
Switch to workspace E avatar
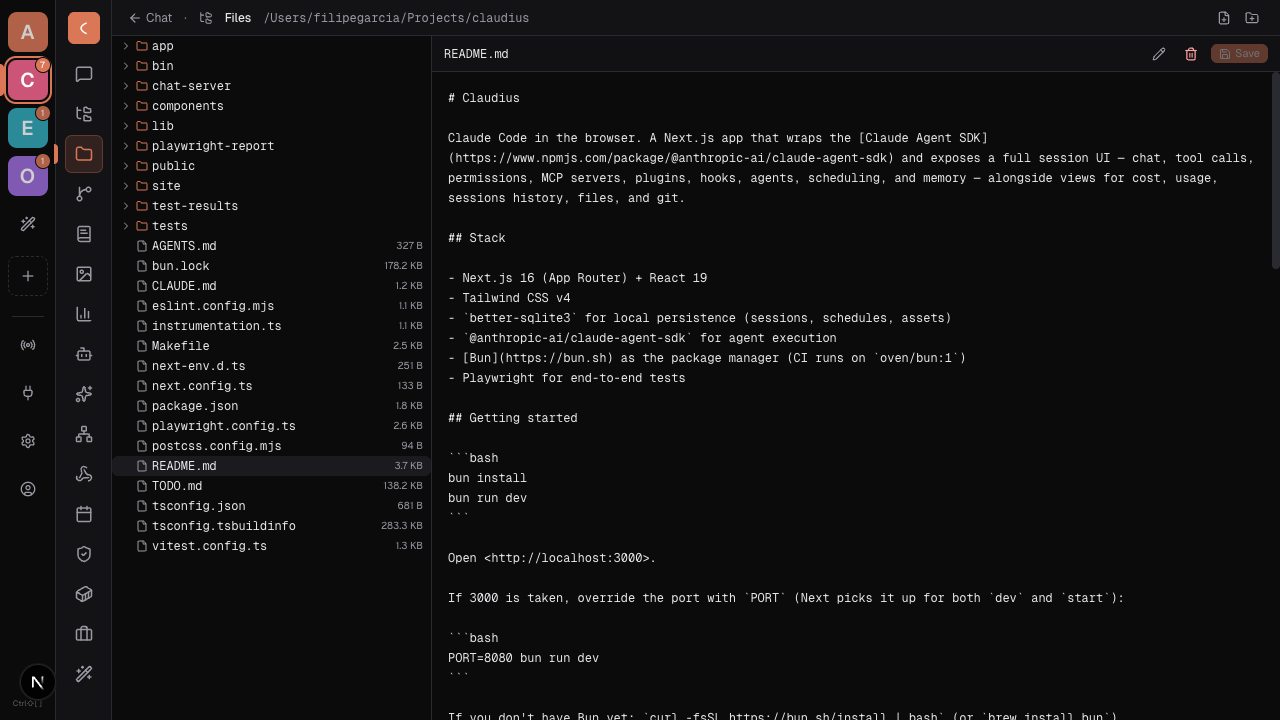28,128
